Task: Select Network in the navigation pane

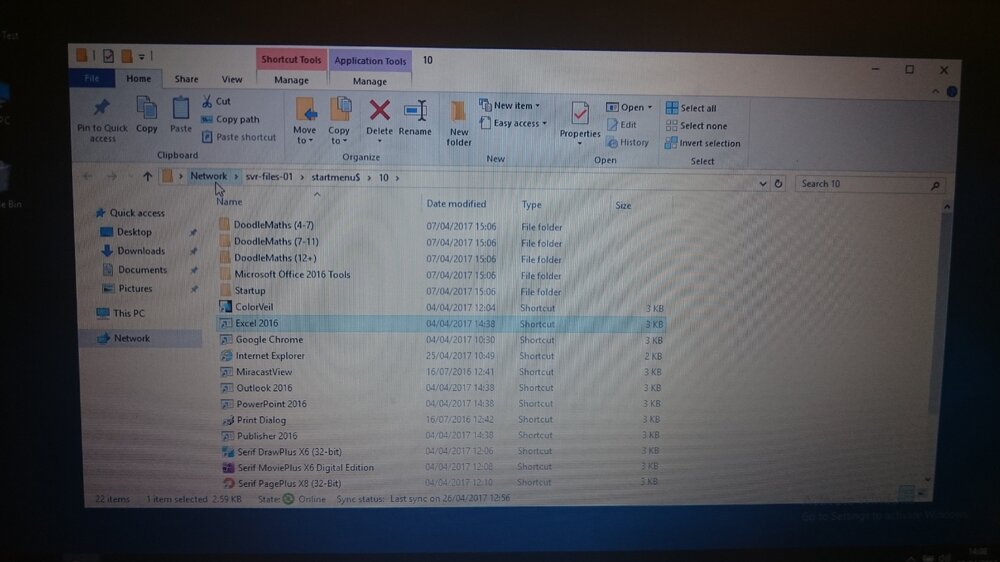Action: click(x=124, y=338)
